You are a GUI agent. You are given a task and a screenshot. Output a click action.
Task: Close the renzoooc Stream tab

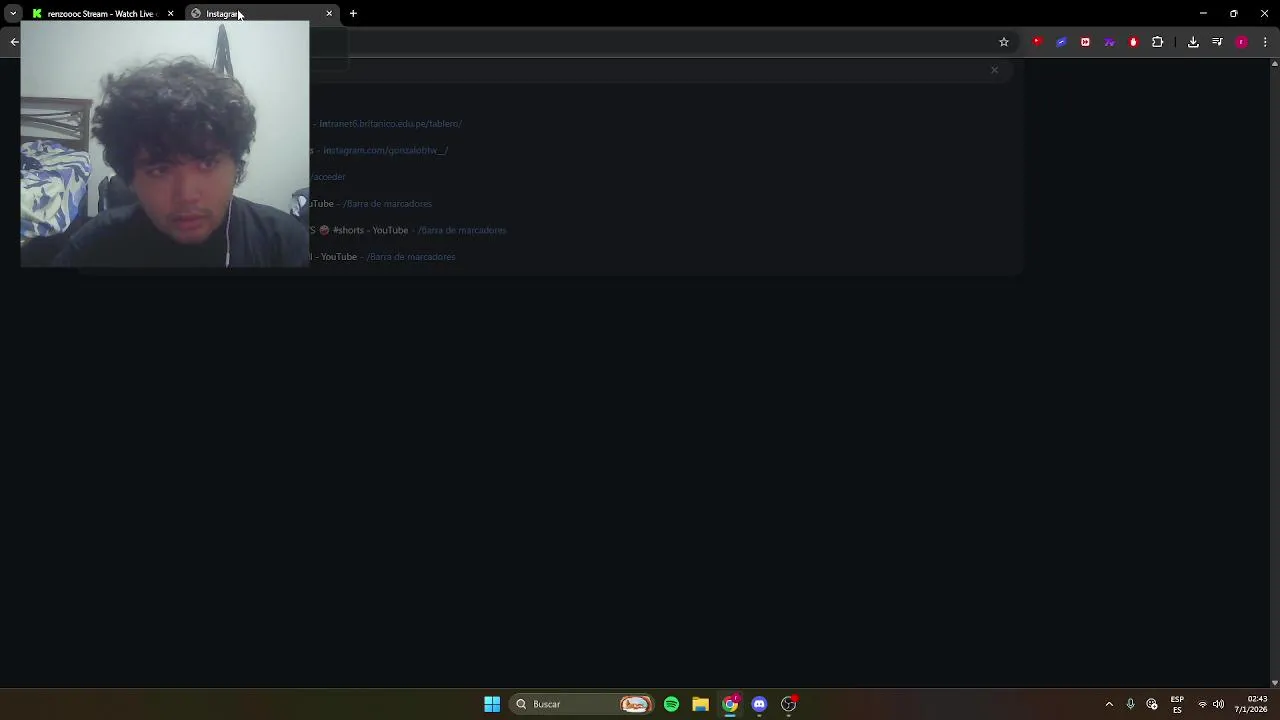(171, 14)
